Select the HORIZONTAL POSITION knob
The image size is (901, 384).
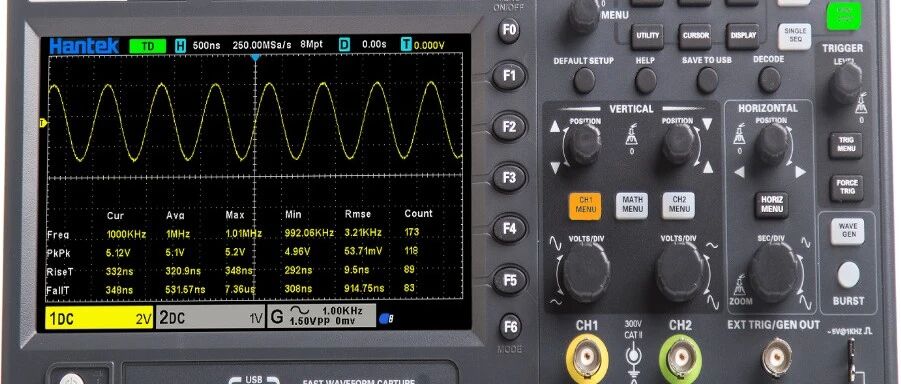tap(772, 144)
